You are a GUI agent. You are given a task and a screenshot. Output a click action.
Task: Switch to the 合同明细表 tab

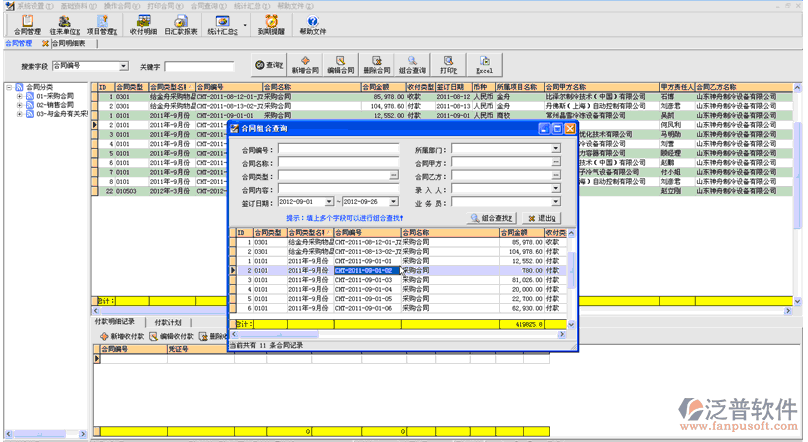69,44
